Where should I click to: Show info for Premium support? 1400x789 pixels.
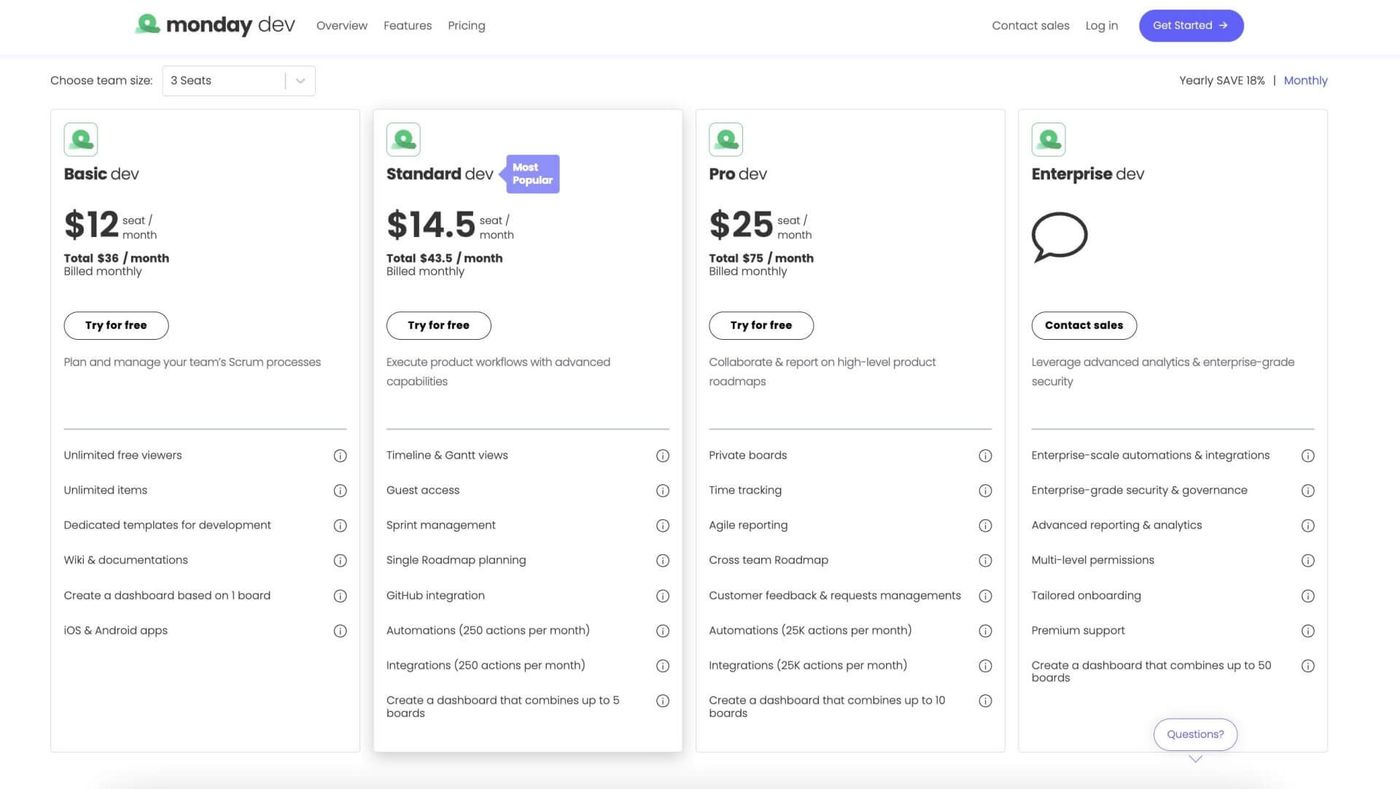[1307, 631]
